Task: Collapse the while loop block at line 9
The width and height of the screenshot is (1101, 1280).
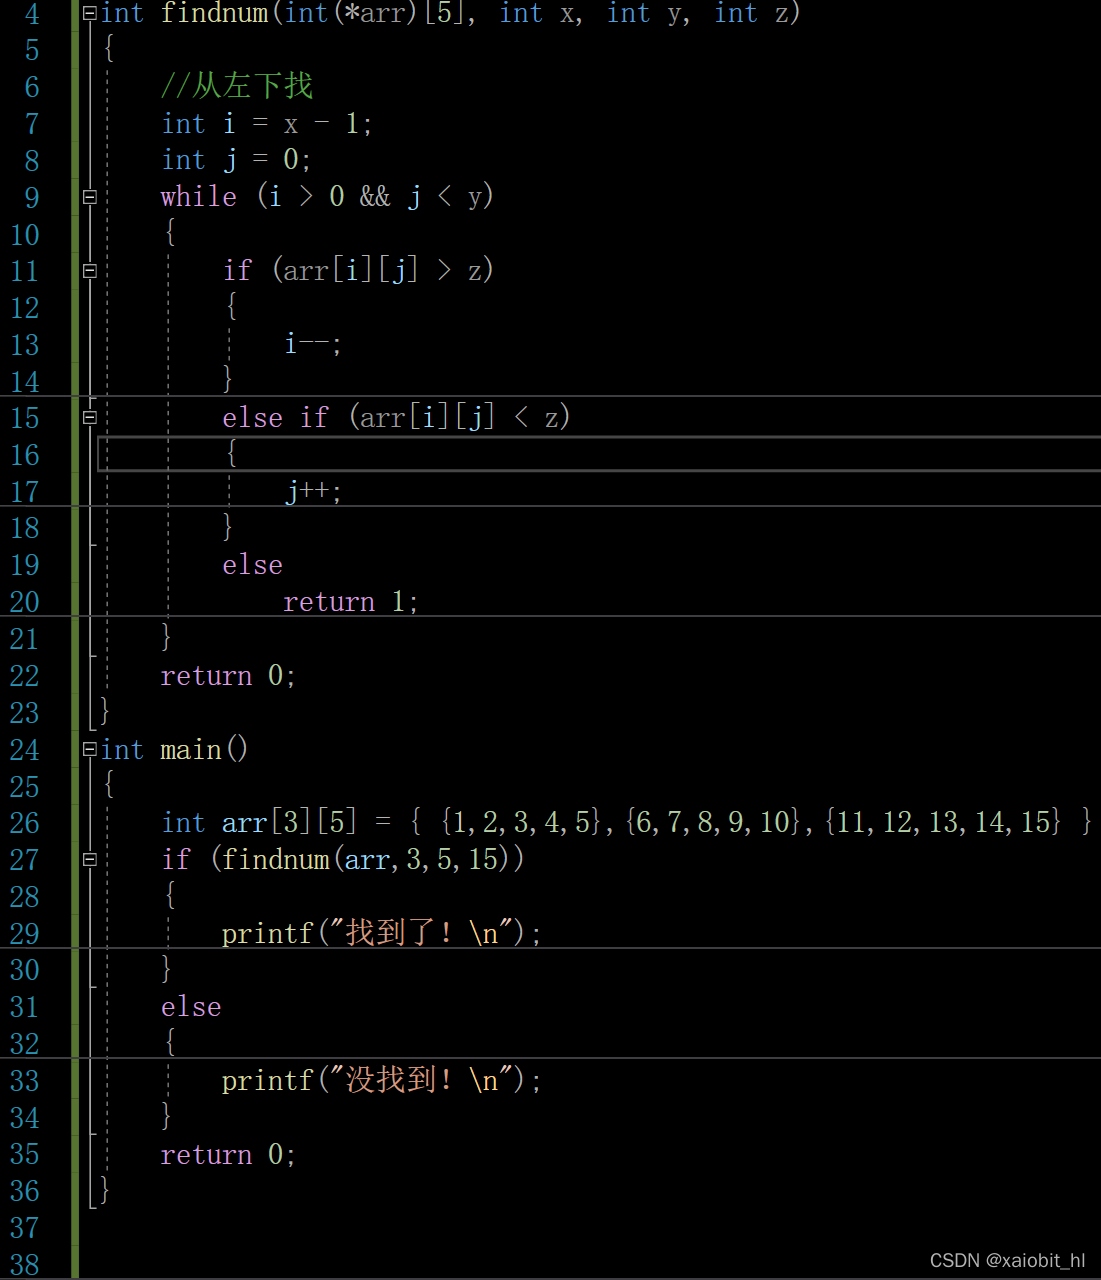Action: tap(90, 197)
